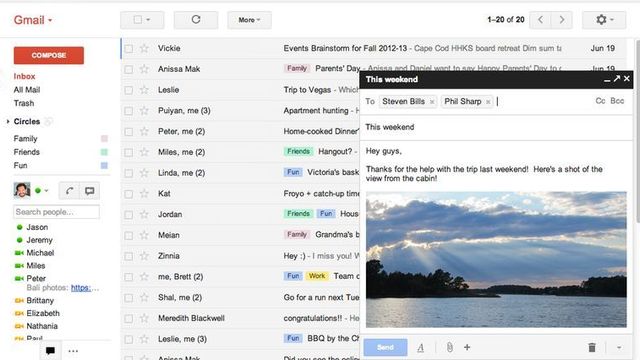This screenshot has width=640, height=360.
Task: Check the Meian Grandma's message checkbox
Action: [129, 235]
